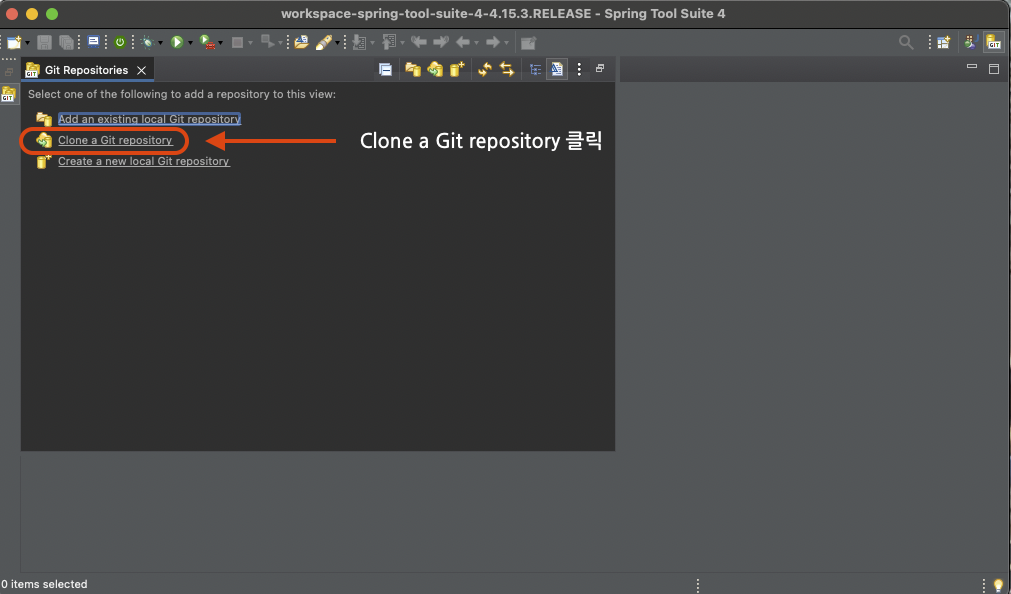Toggle hierarchical branch layout in the view toolbar
Viewport: 1011px width, 594px height.
535,69
